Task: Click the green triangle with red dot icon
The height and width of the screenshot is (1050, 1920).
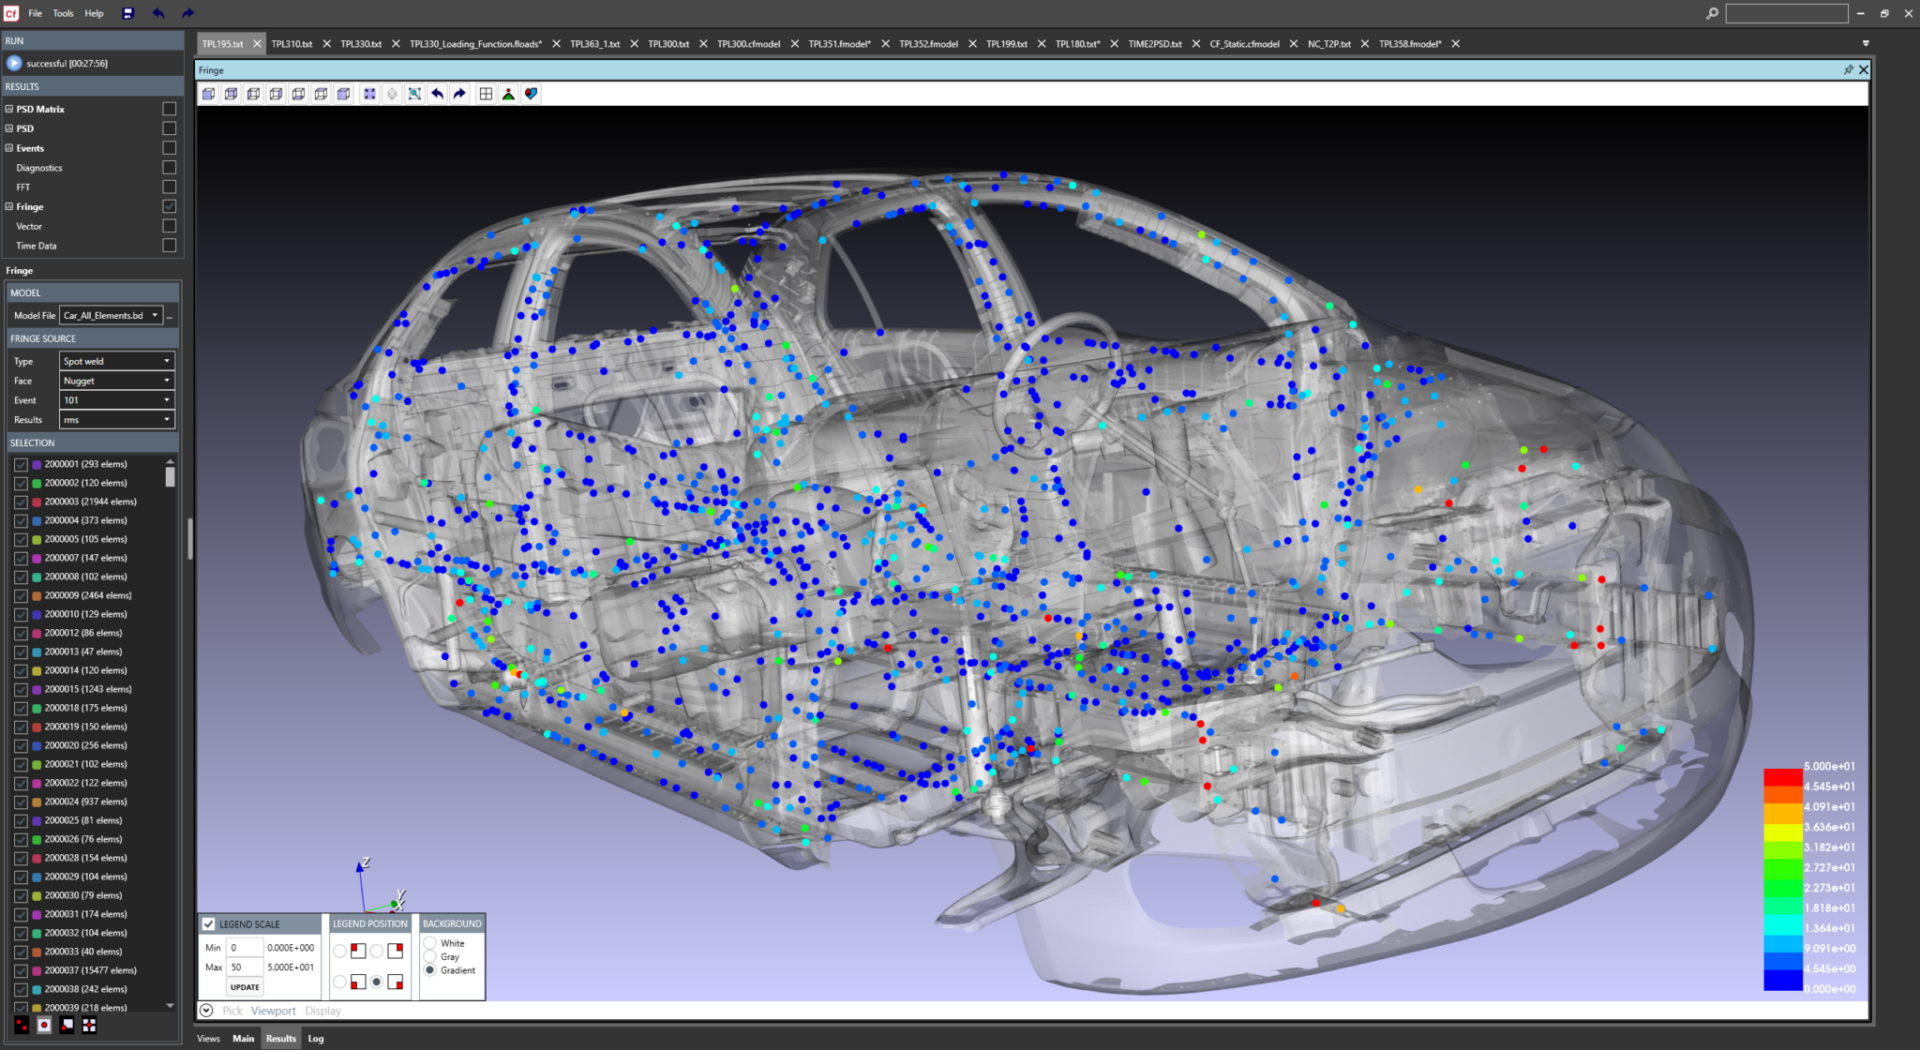Action: pyautogui.click(x=508, y=94)
